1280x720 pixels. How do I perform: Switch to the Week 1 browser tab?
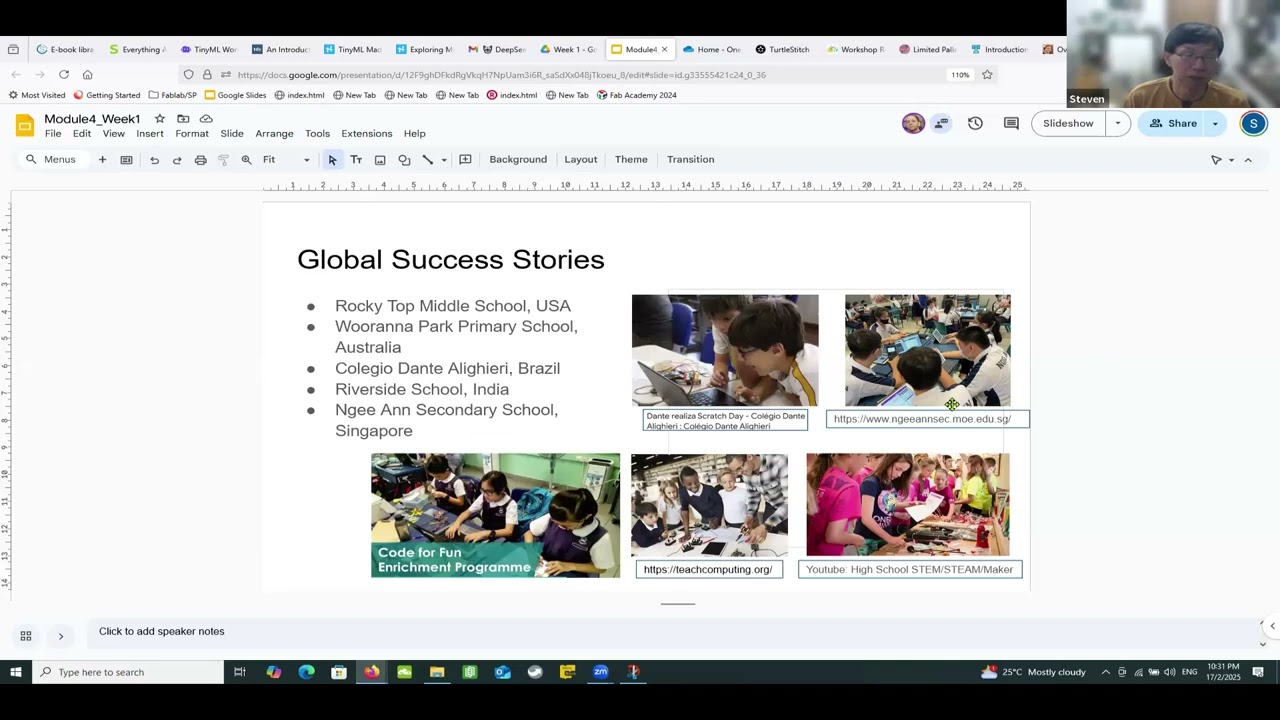(568, 49)
